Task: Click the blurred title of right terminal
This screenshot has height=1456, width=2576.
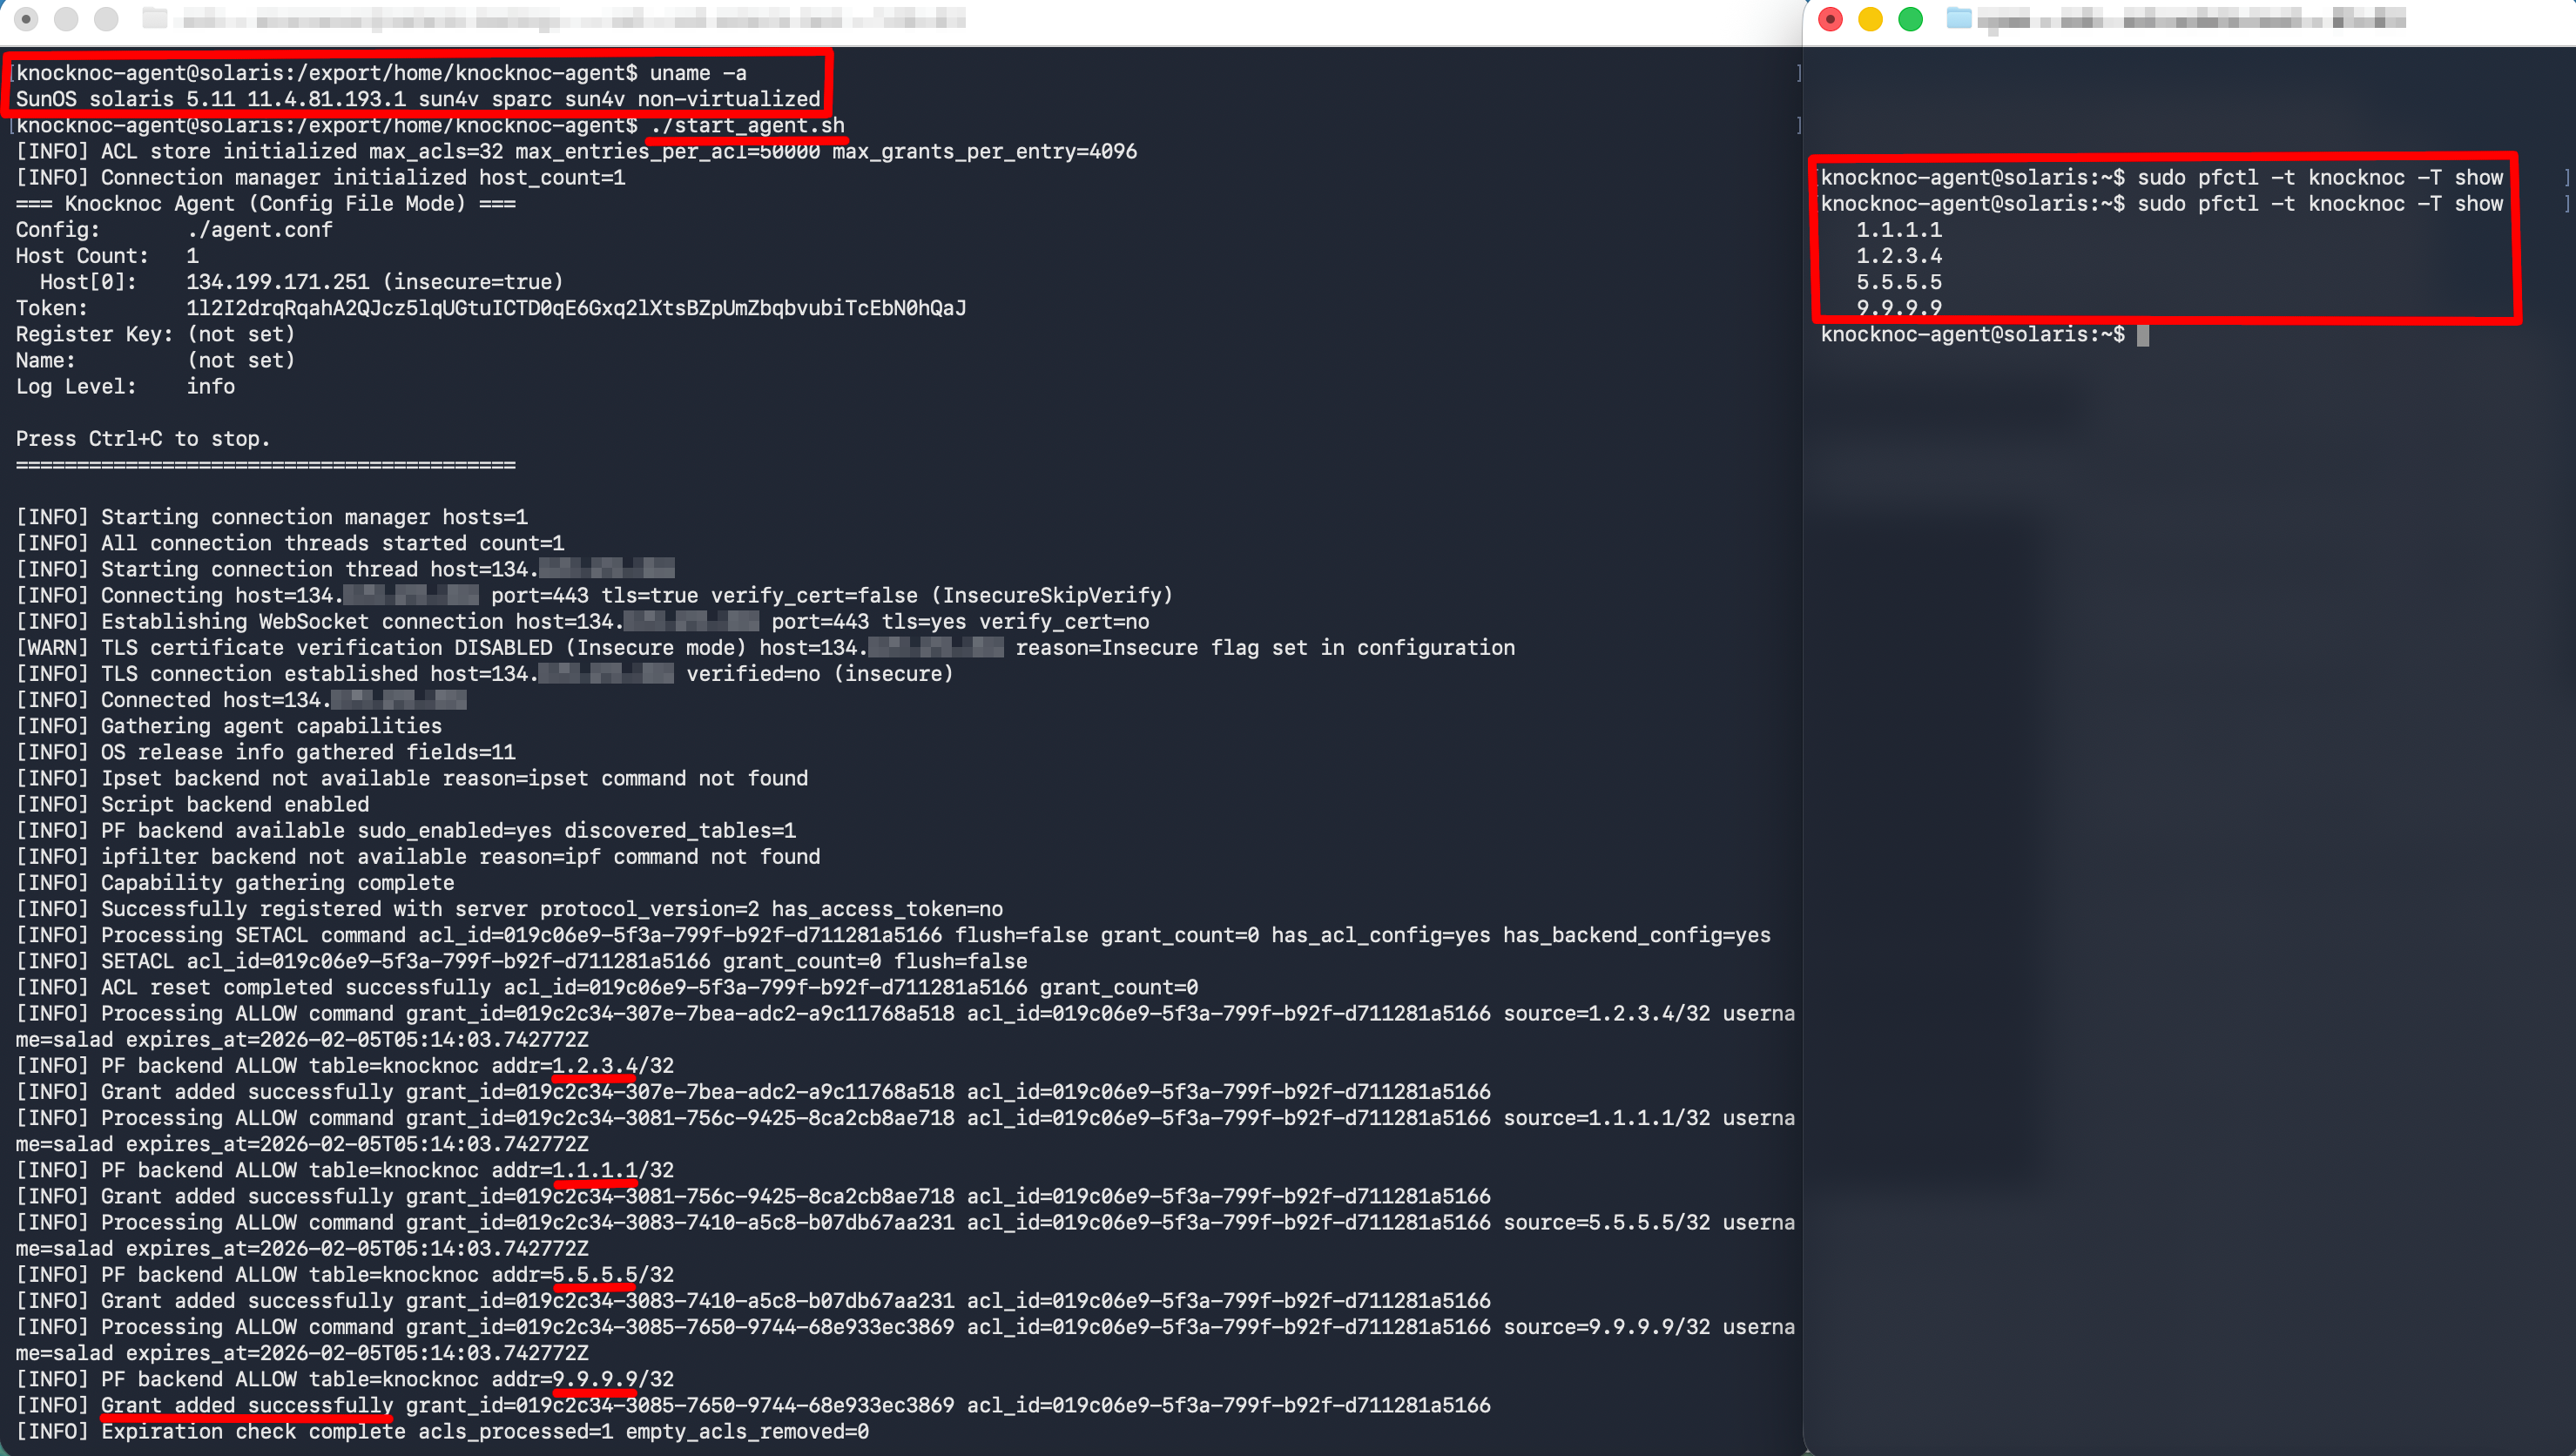Action: click(x=2190, y=18)
